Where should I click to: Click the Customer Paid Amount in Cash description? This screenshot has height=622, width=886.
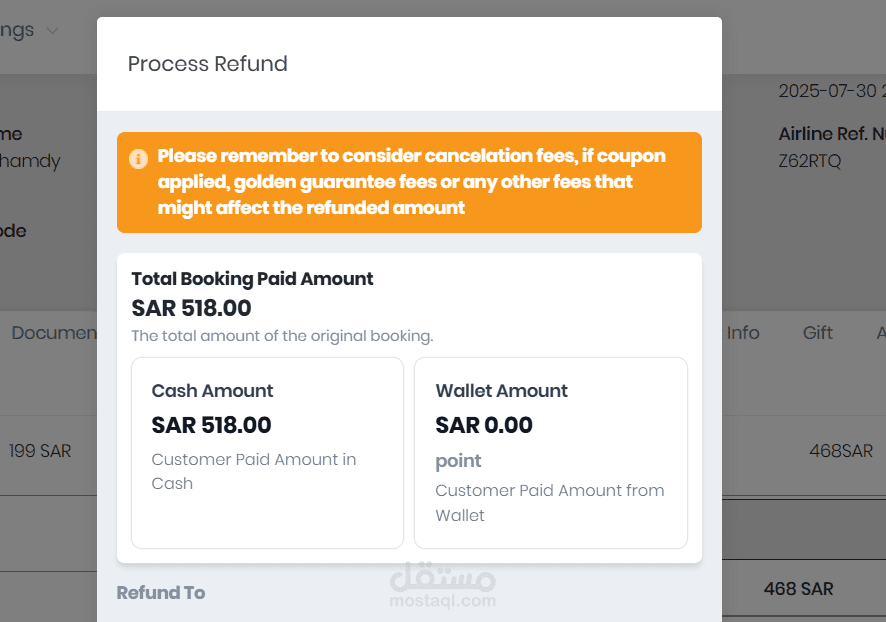click(x=253, y=471)
